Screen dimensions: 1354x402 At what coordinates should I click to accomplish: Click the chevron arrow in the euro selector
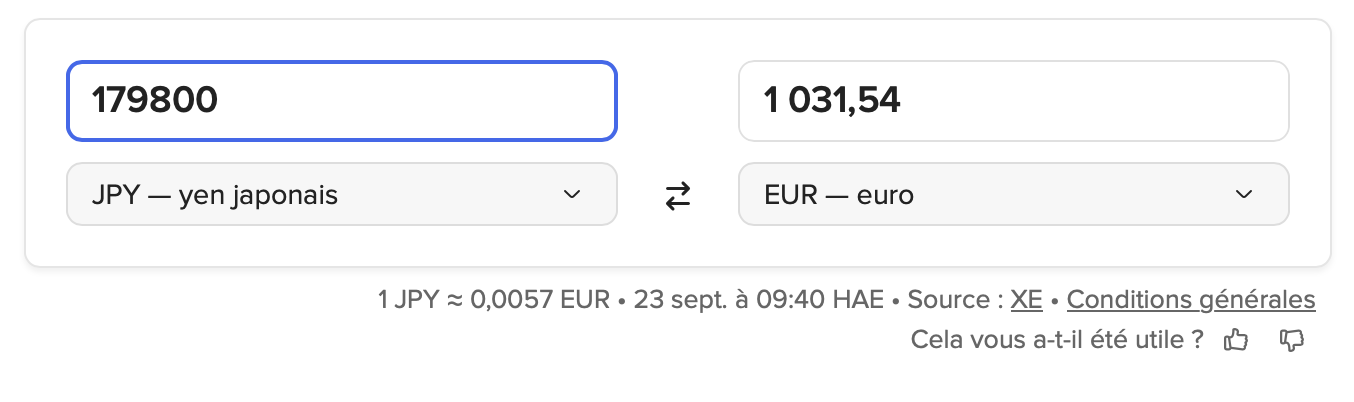(1244, 195)
